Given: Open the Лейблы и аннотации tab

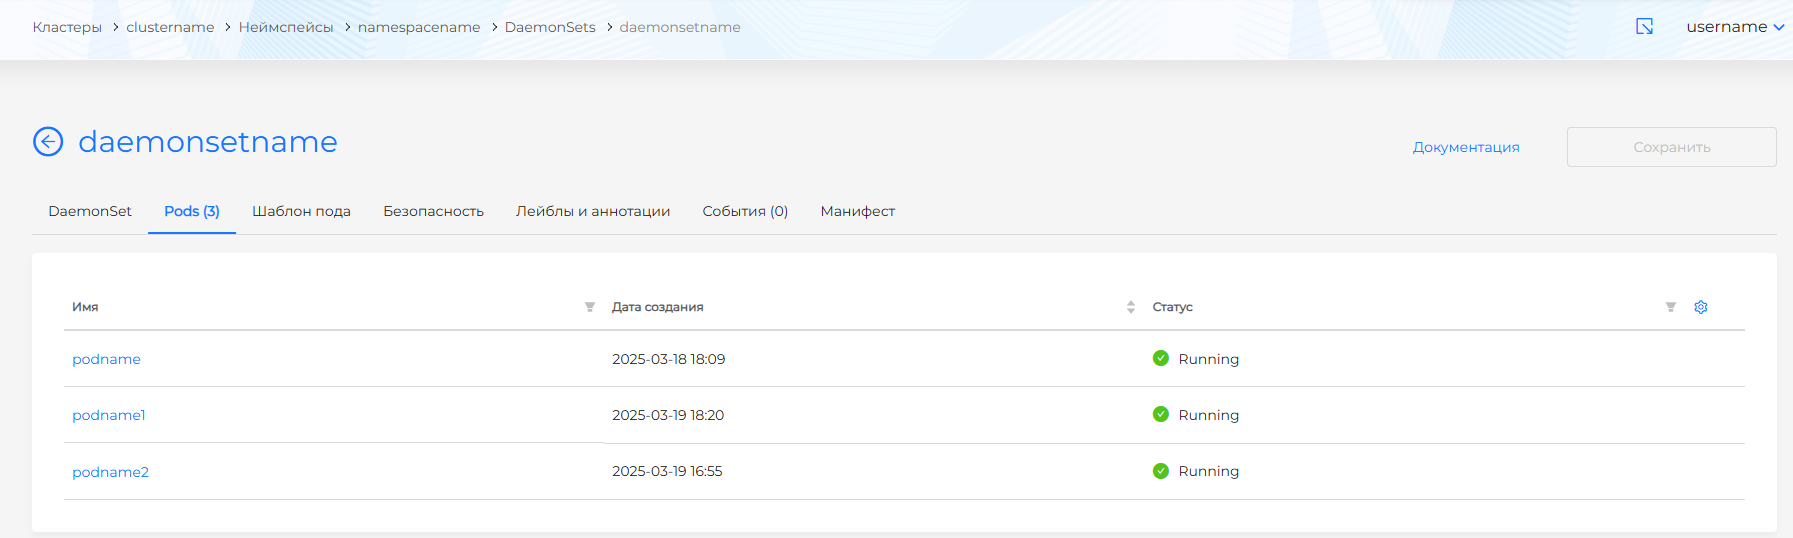Looking at the screenshot, I should click(x=593, y=211).
